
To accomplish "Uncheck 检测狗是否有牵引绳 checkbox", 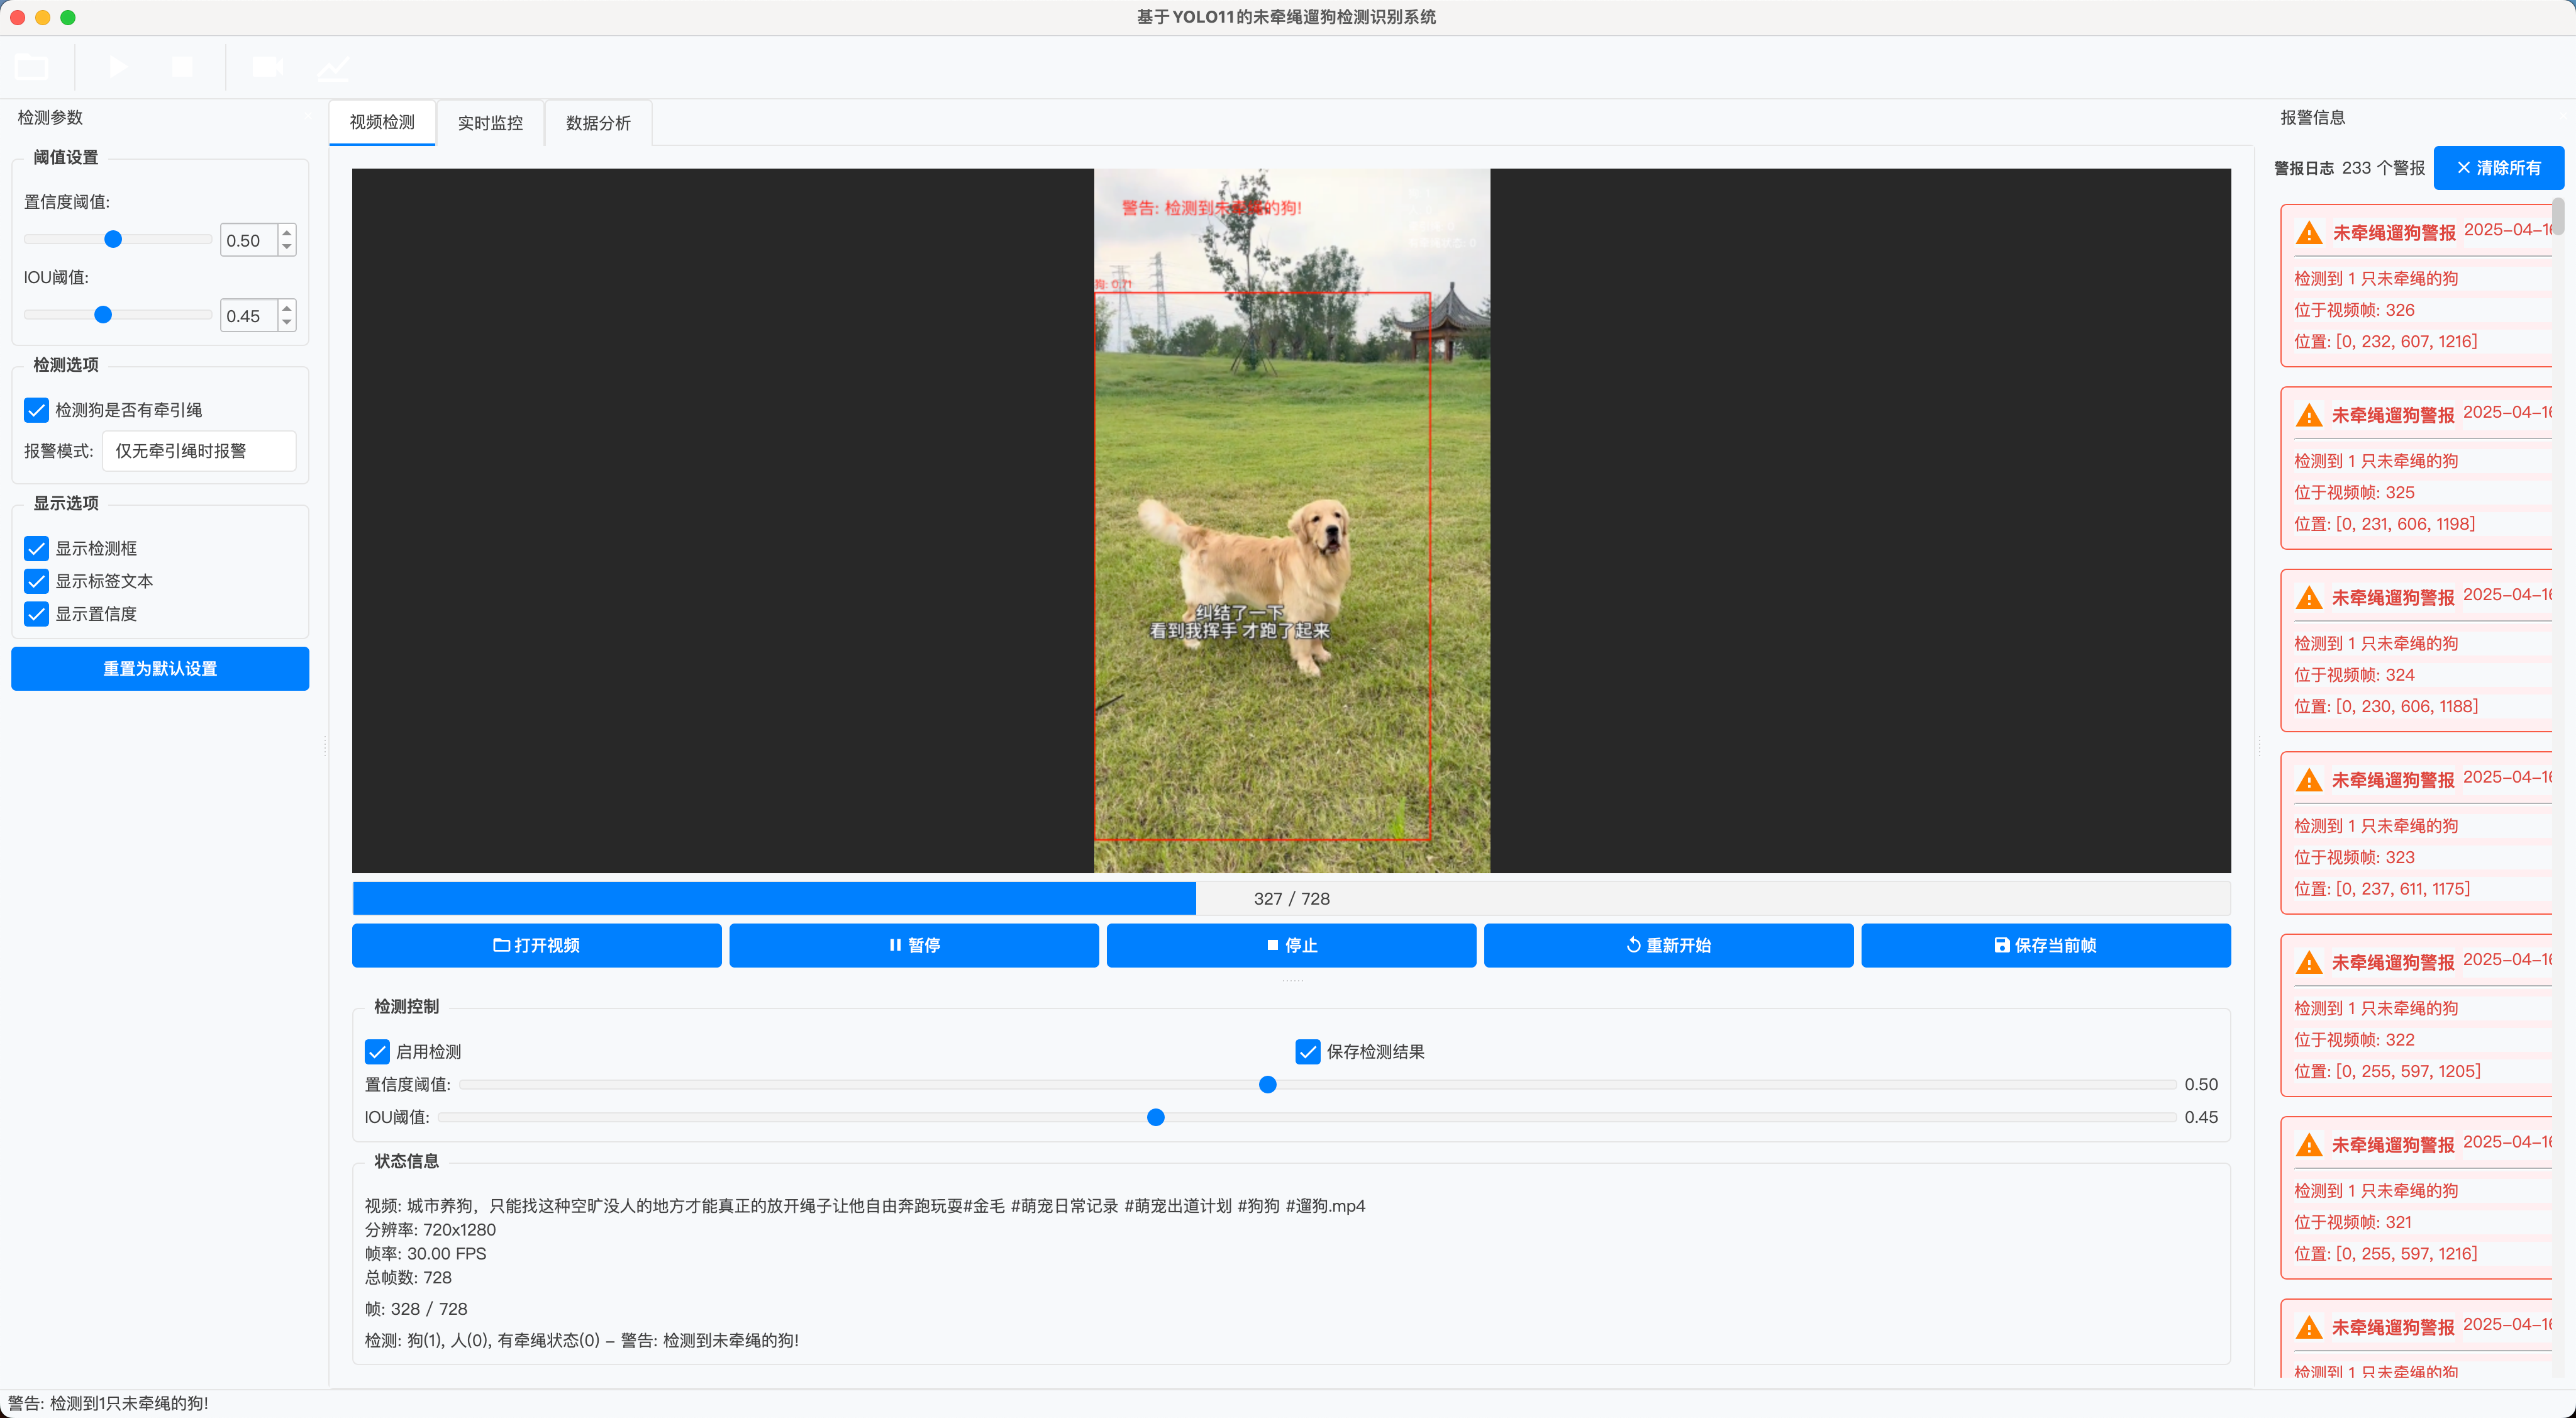I will pyautogui.click(x=37, y=410).
